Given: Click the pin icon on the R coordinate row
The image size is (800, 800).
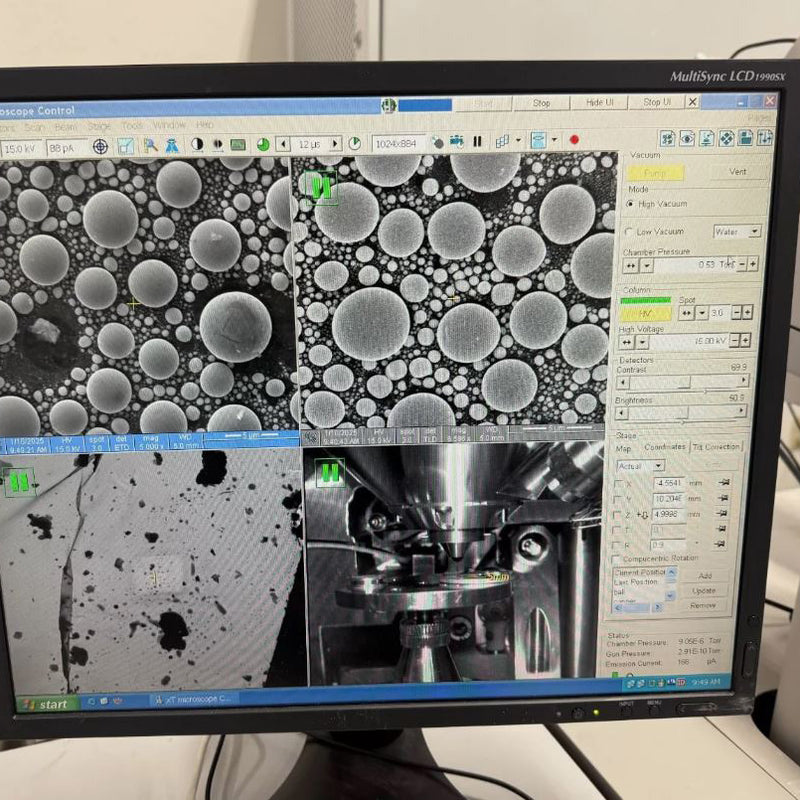Looking at the screenshot, I should point(720,544).
